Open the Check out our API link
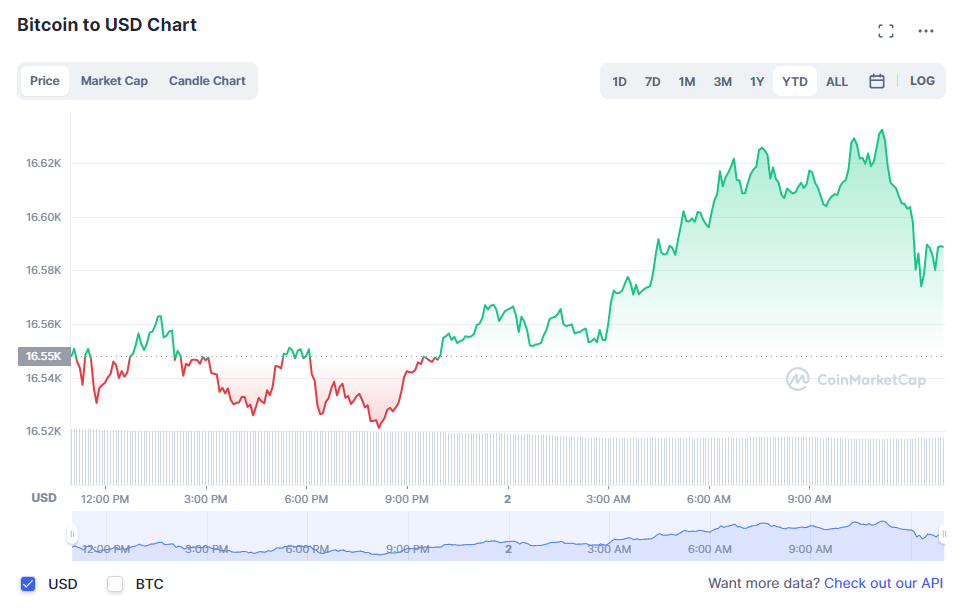 coord(883,583)
